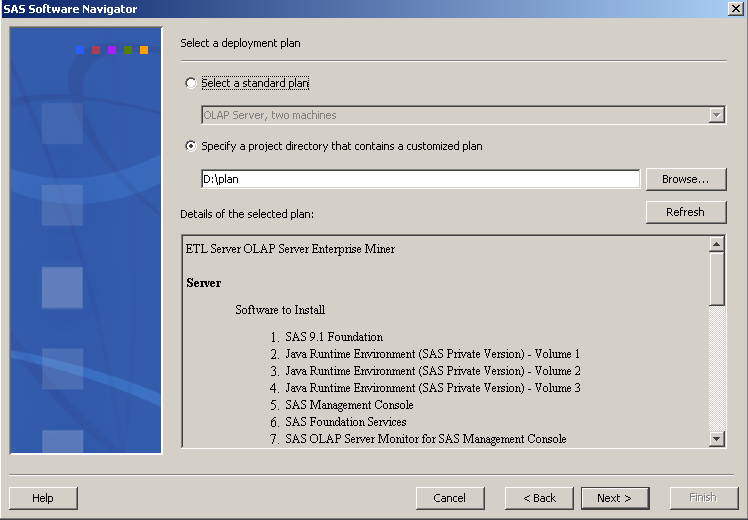Click the plan details scroll up arrow
The height and width of the screenshot is (520, 748).
[717, 244]
